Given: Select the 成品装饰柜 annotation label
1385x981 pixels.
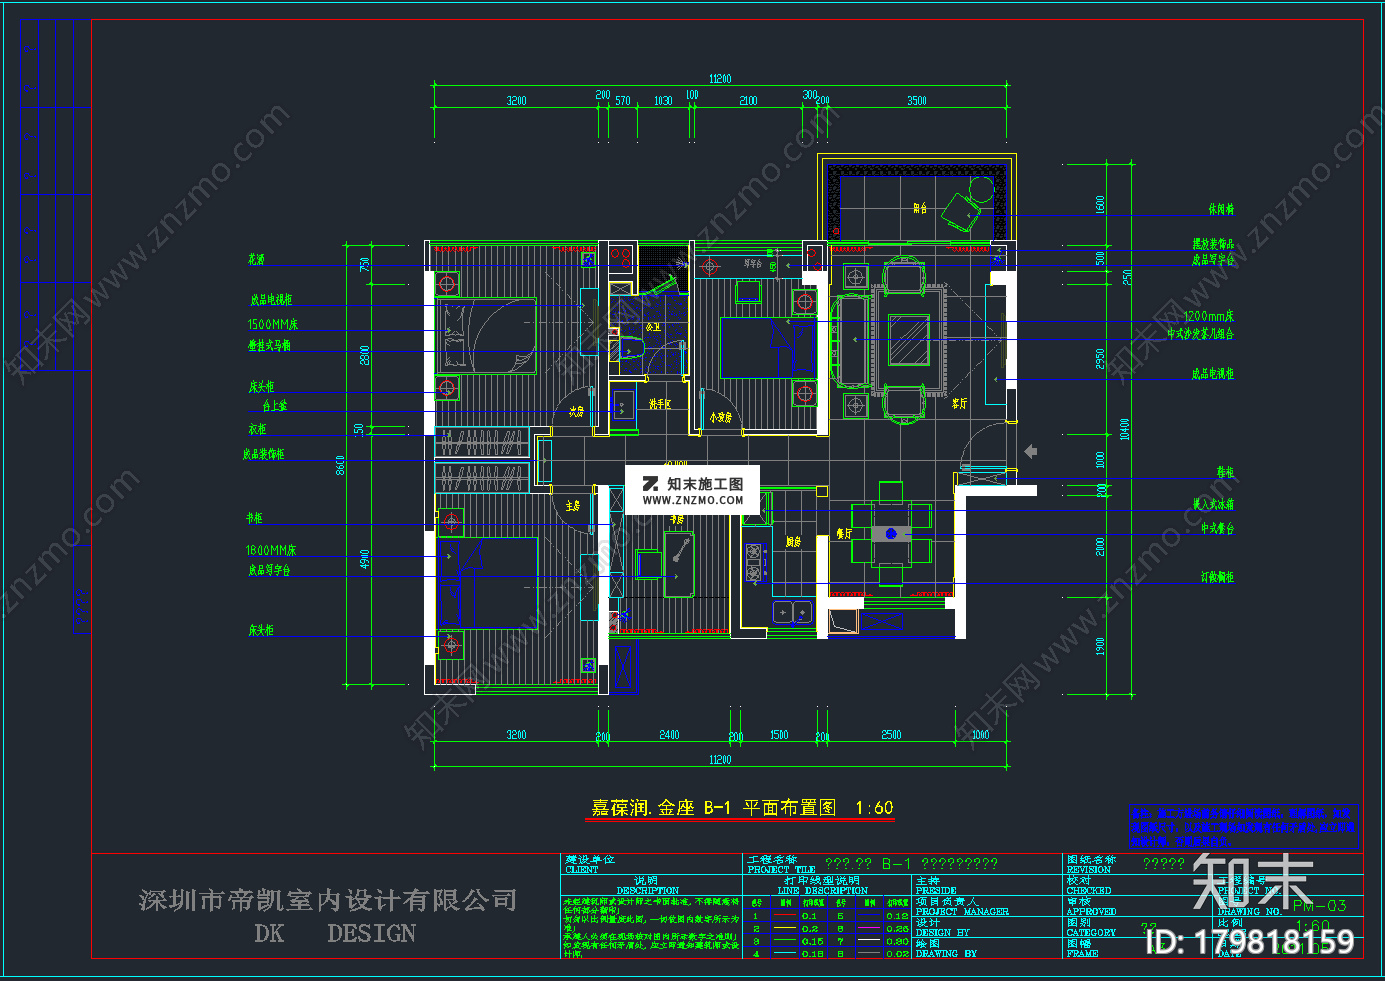Looking at the screenshot, I should tap(263, 454).
